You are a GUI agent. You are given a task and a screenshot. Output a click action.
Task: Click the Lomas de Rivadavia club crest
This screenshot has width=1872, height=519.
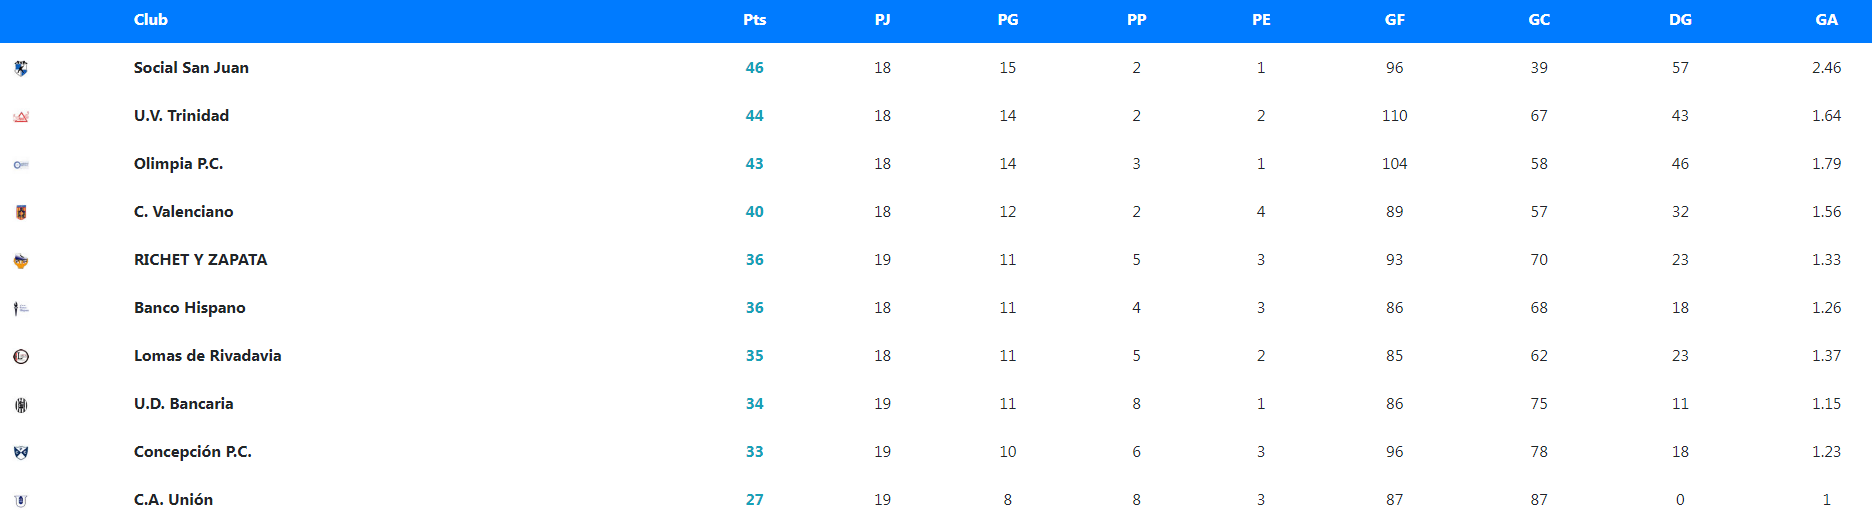click(21, 357)
